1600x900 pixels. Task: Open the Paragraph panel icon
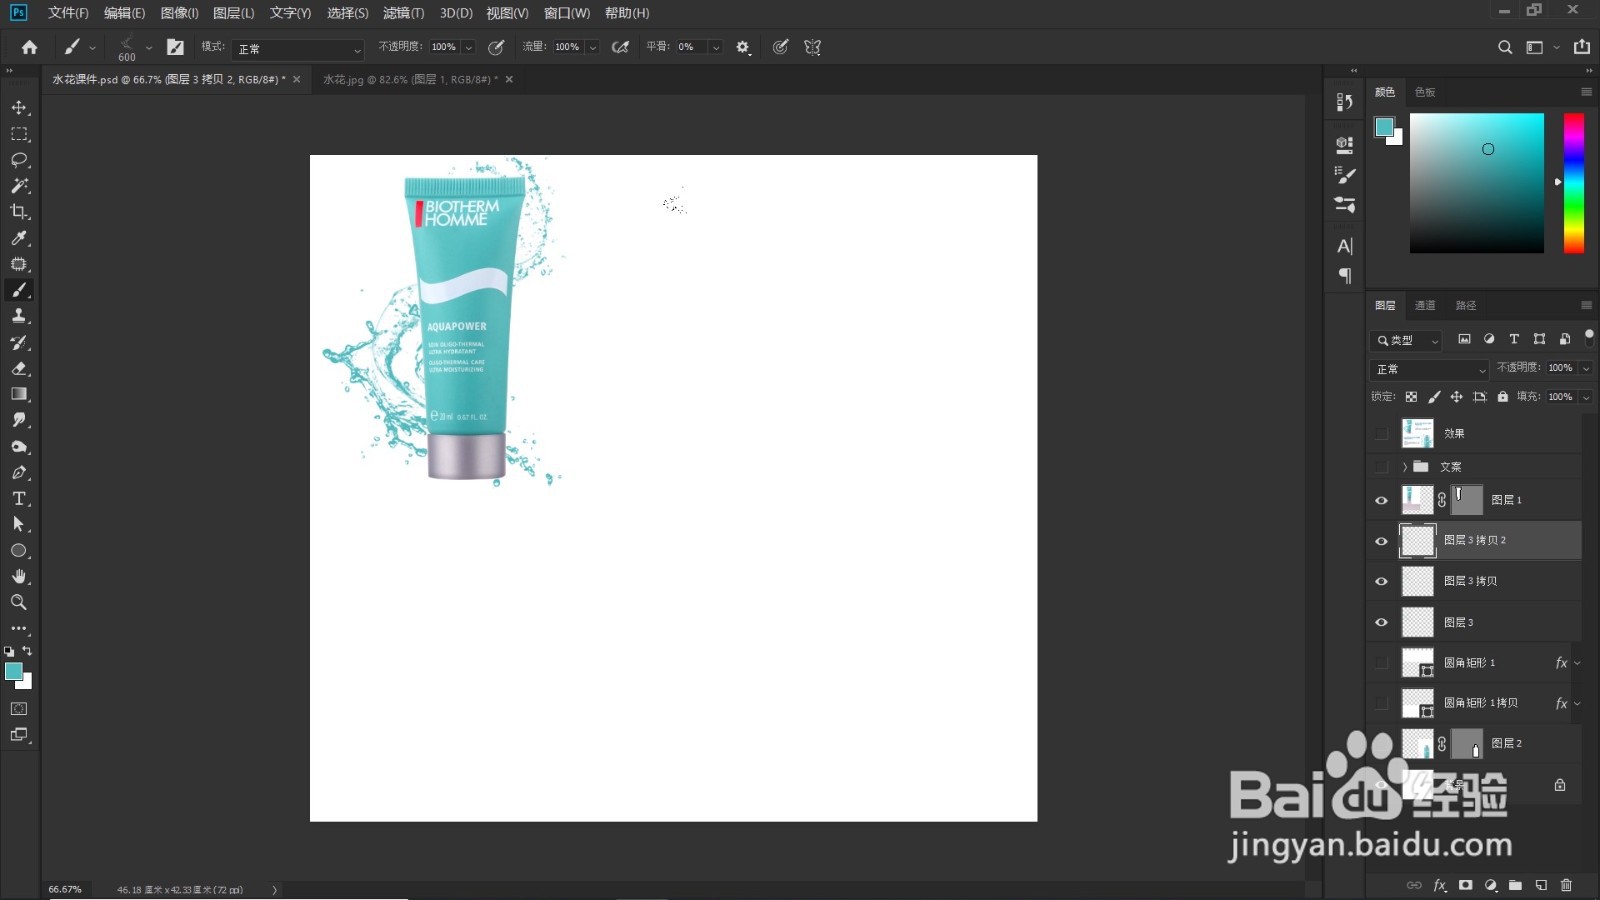pyautogui.click(x=1345, y=276)
